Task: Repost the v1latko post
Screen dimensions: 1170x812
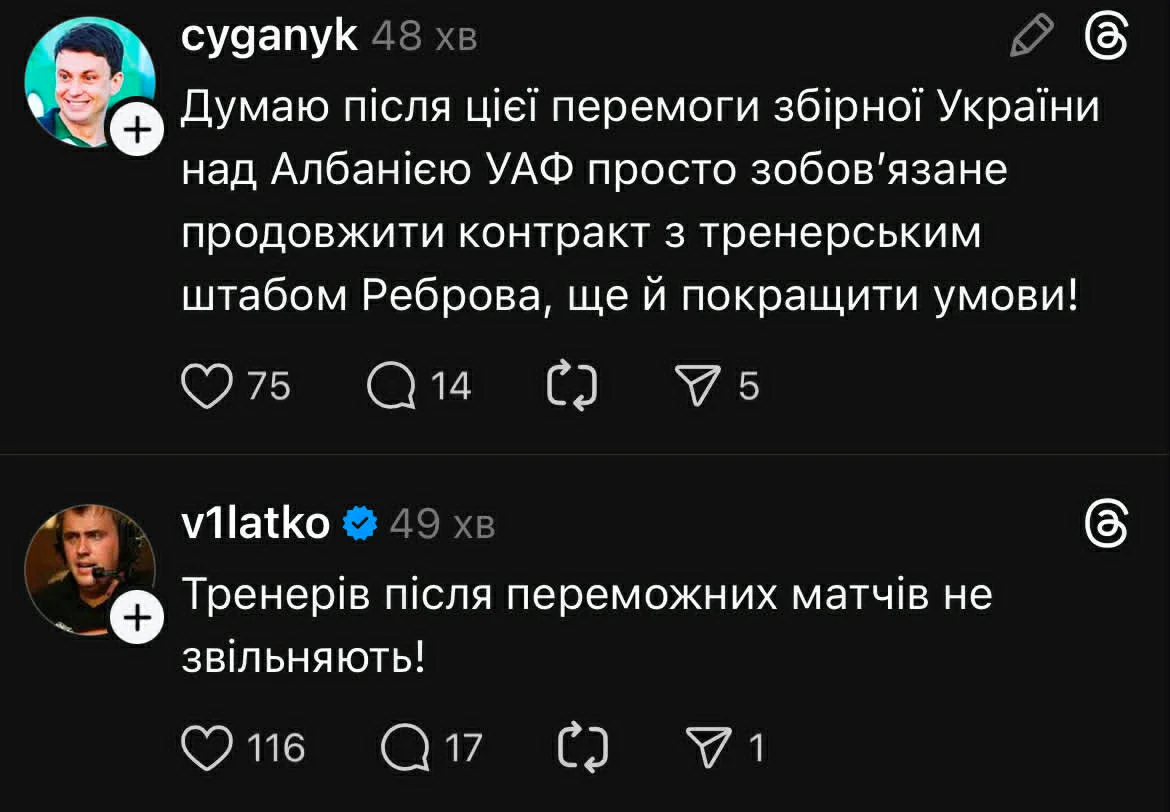Action: (580, 747)
